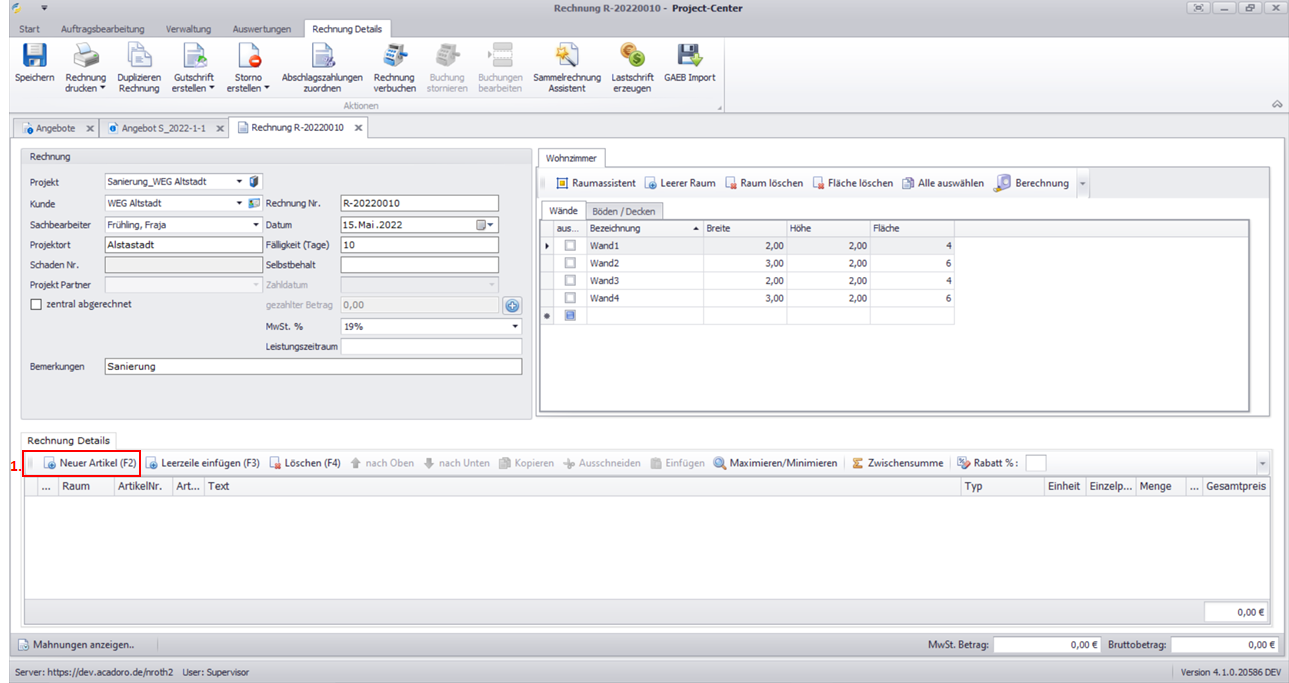Launch the Sammelrechnung Assistent
This screenshot has width=1289, height=683.
pyautogui.click(x=567, y=57)
